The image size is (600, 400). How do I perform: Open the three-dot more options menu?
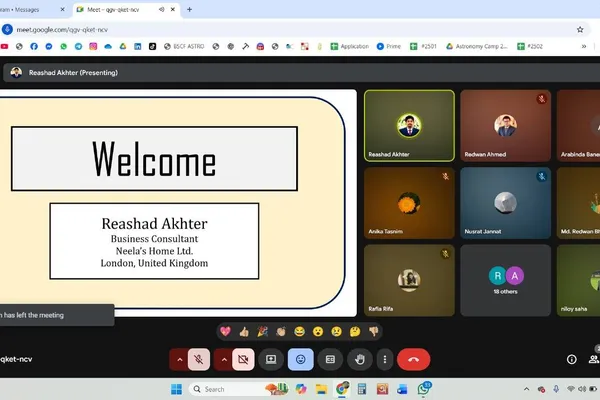point(385,359)
